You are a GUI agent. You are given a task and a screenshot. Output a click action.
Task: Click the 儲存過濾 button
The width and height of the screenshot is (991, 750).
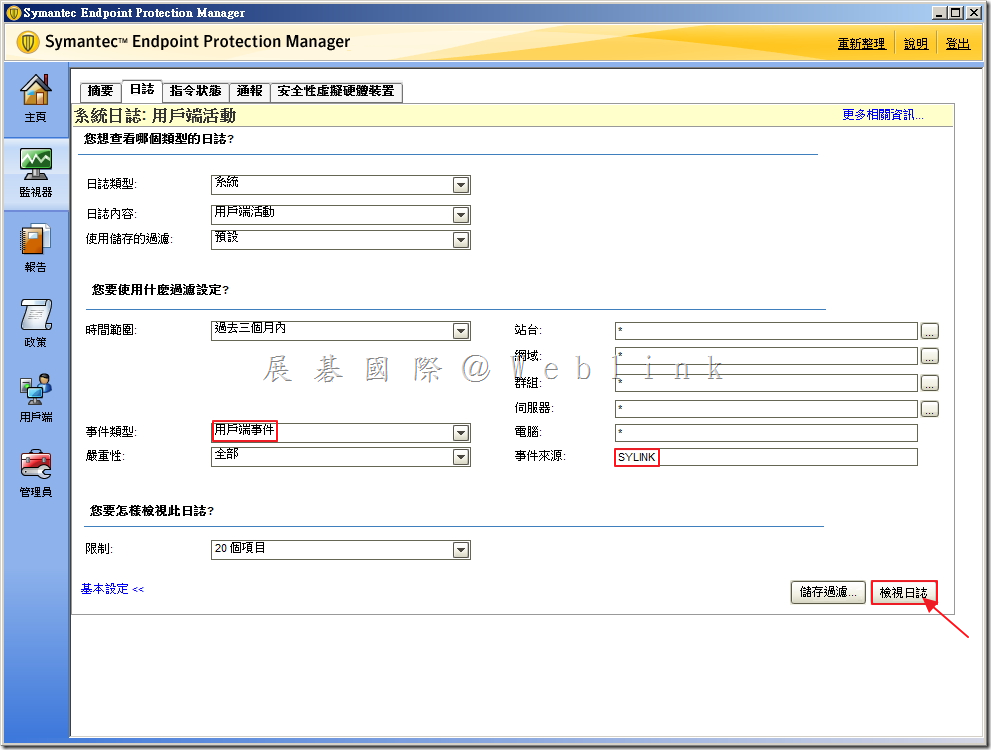(828, 592)
